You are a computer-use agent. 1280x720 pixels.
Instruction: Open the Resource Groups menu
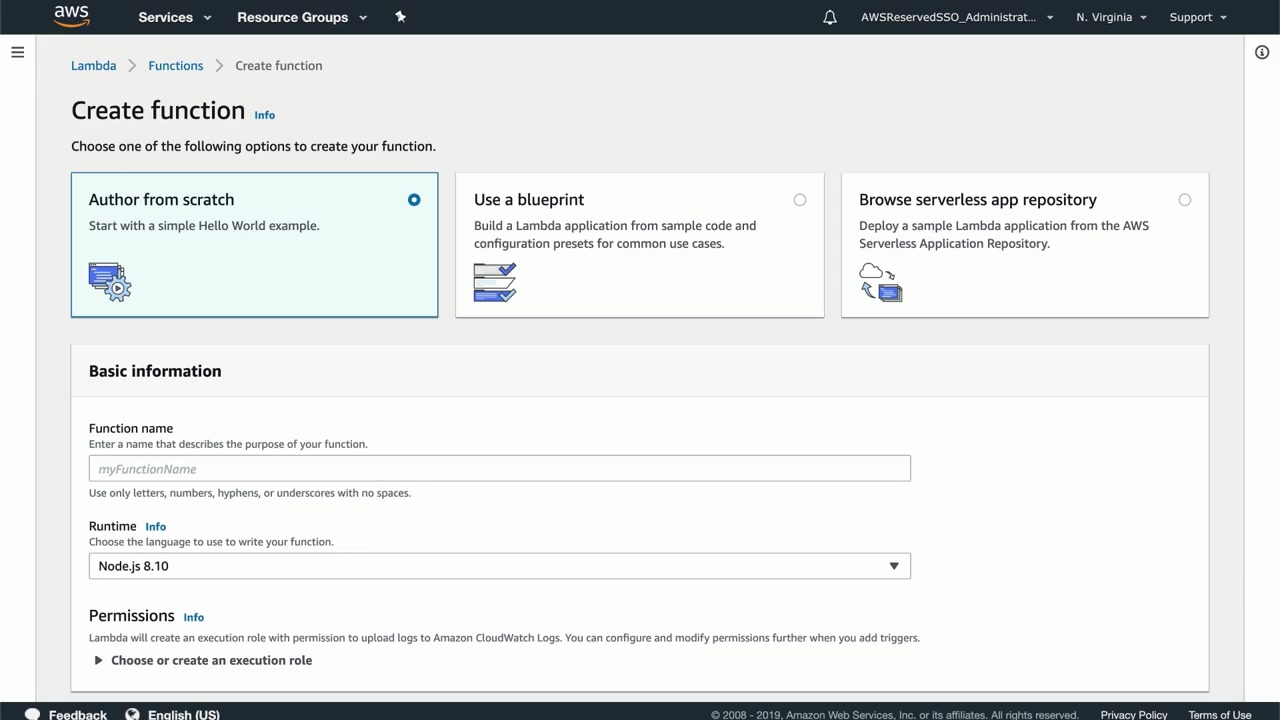[301, 17]
